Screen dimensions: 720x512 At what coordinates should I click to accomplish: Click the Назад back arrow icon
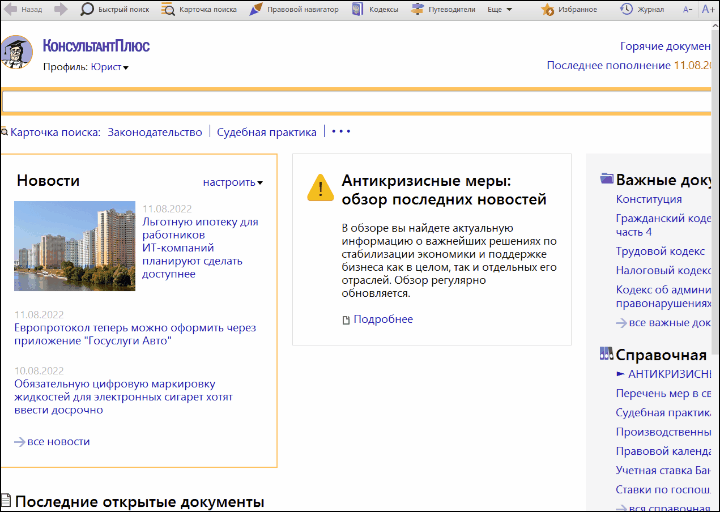click(10, 9)
